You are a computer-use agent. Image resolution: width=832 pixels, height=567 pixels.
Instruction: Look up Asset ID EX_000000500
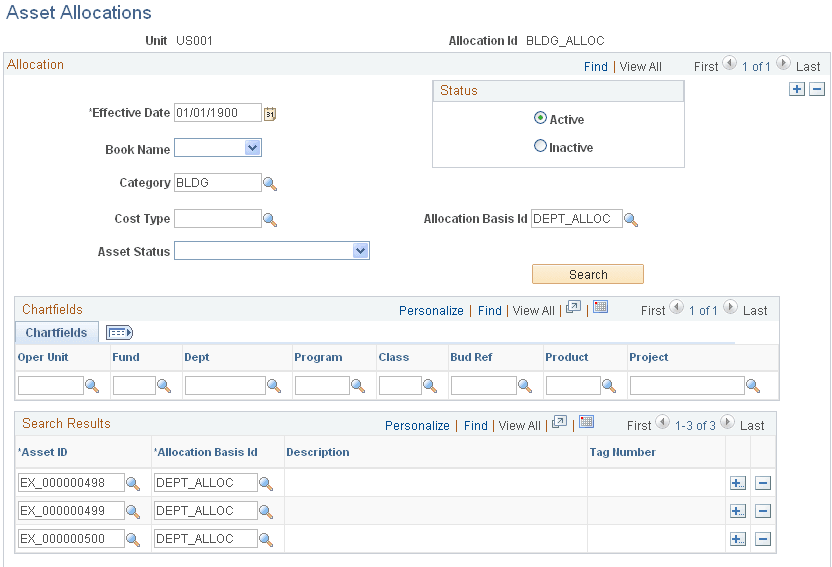133,539
